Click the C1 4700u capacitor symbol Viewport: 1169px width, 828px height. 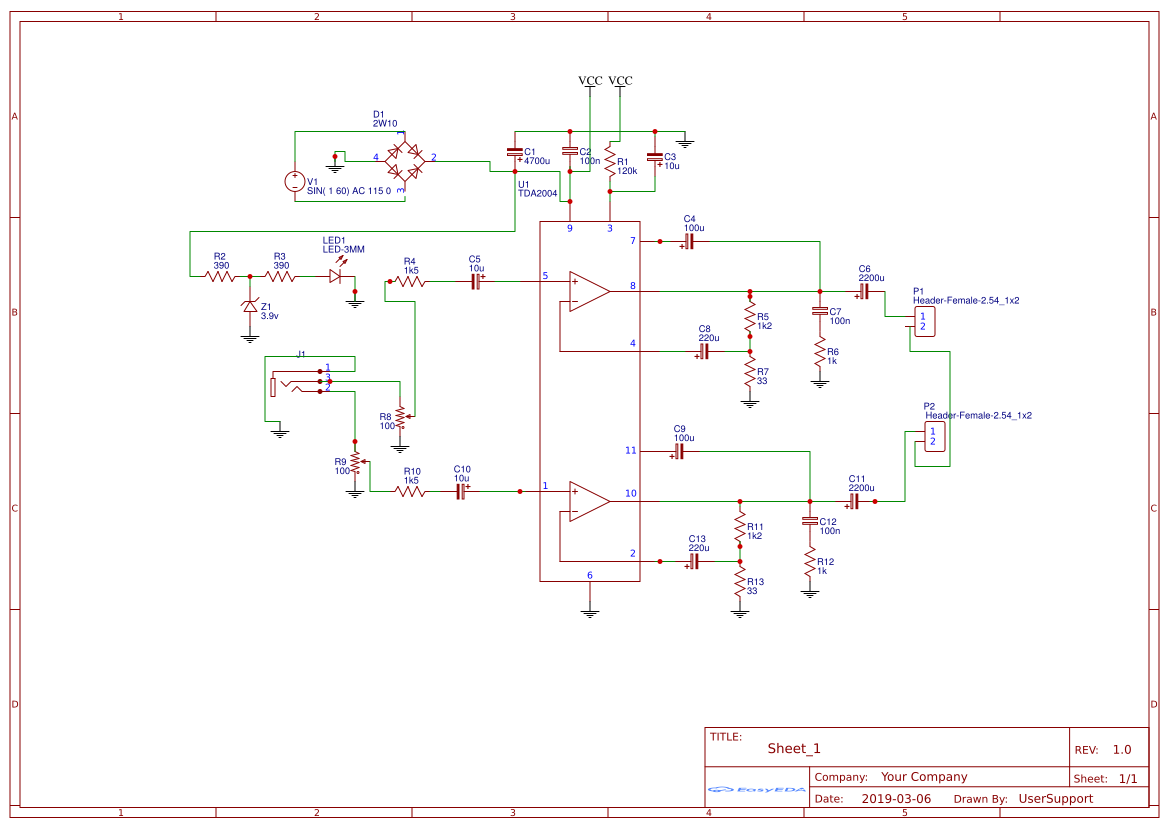click(514, 153)
